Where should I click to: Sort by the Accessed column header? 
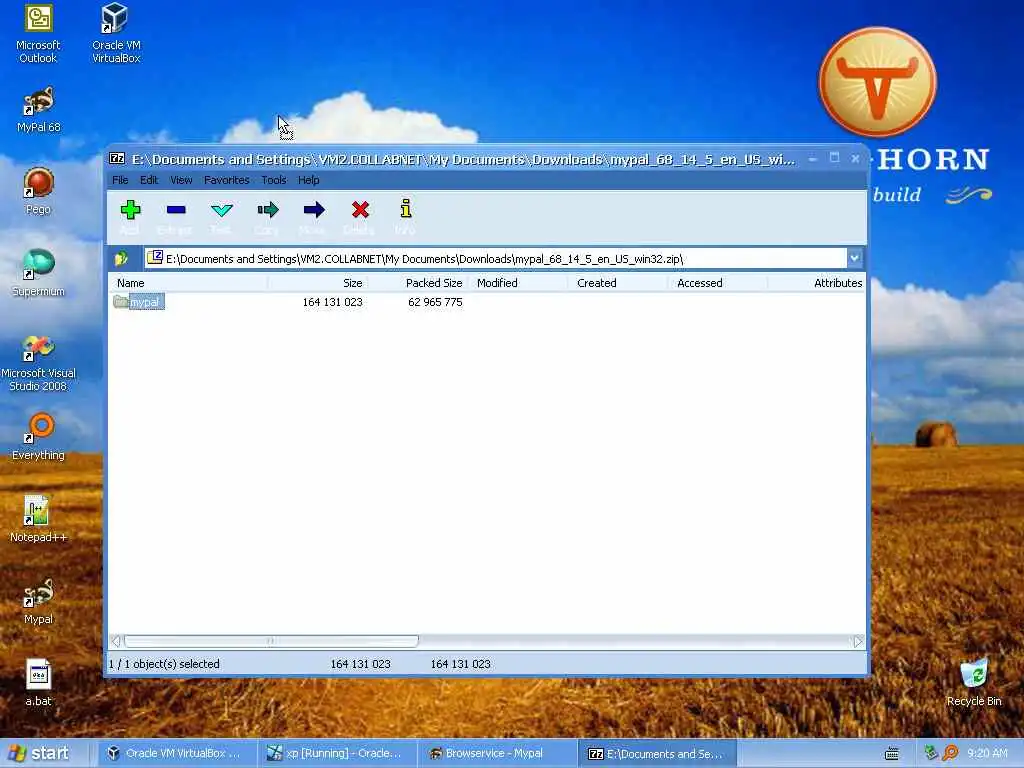coord(718,283)
